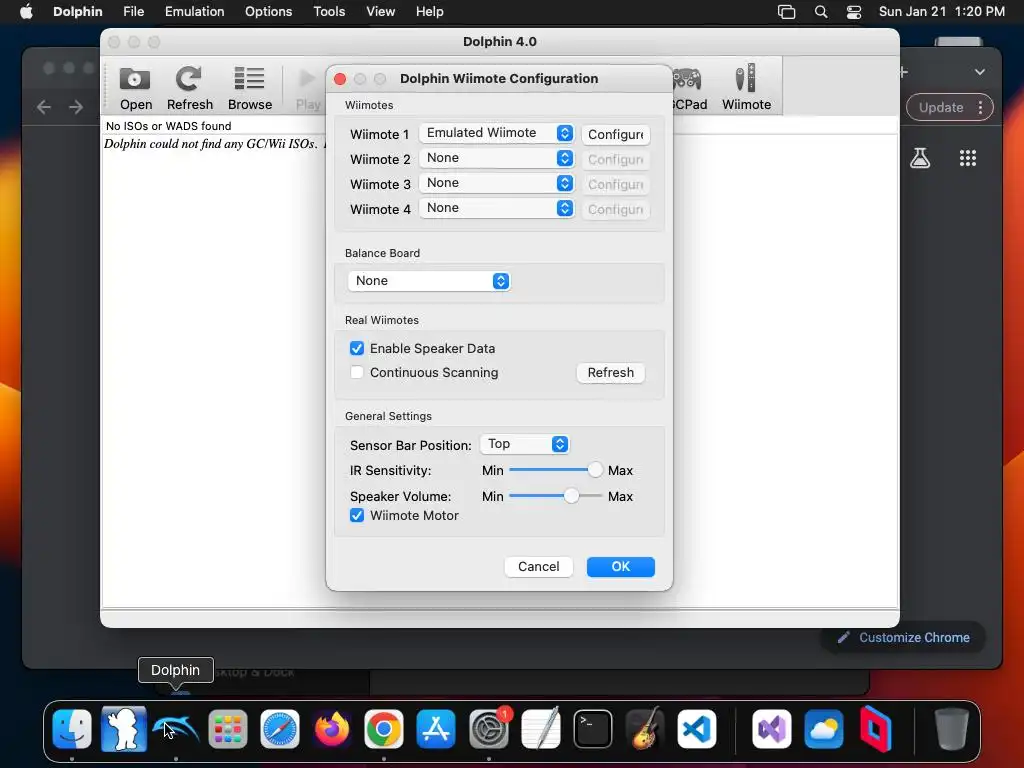Viewport: 1024px width, 768px height.
Task: Open Launchpad from the Dock
Action: click(228, 728)
